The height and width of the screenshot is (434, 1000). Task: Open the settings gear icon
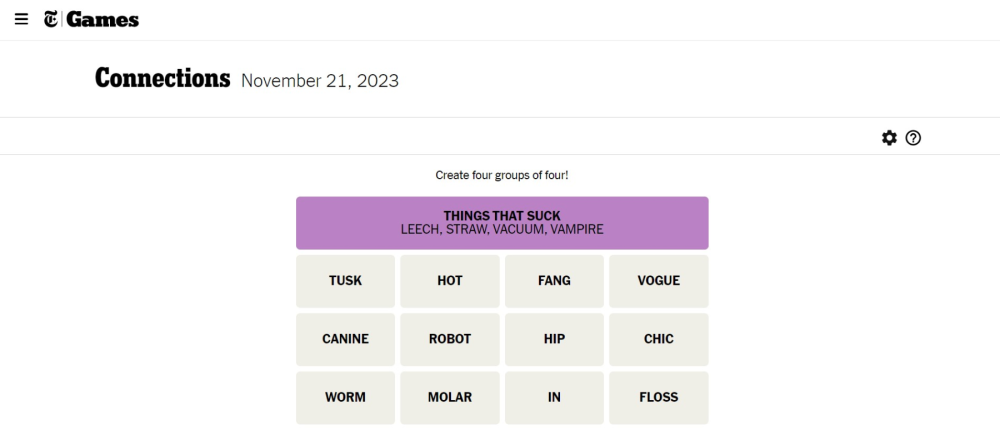pyautogui.click(x=889, y=138)
